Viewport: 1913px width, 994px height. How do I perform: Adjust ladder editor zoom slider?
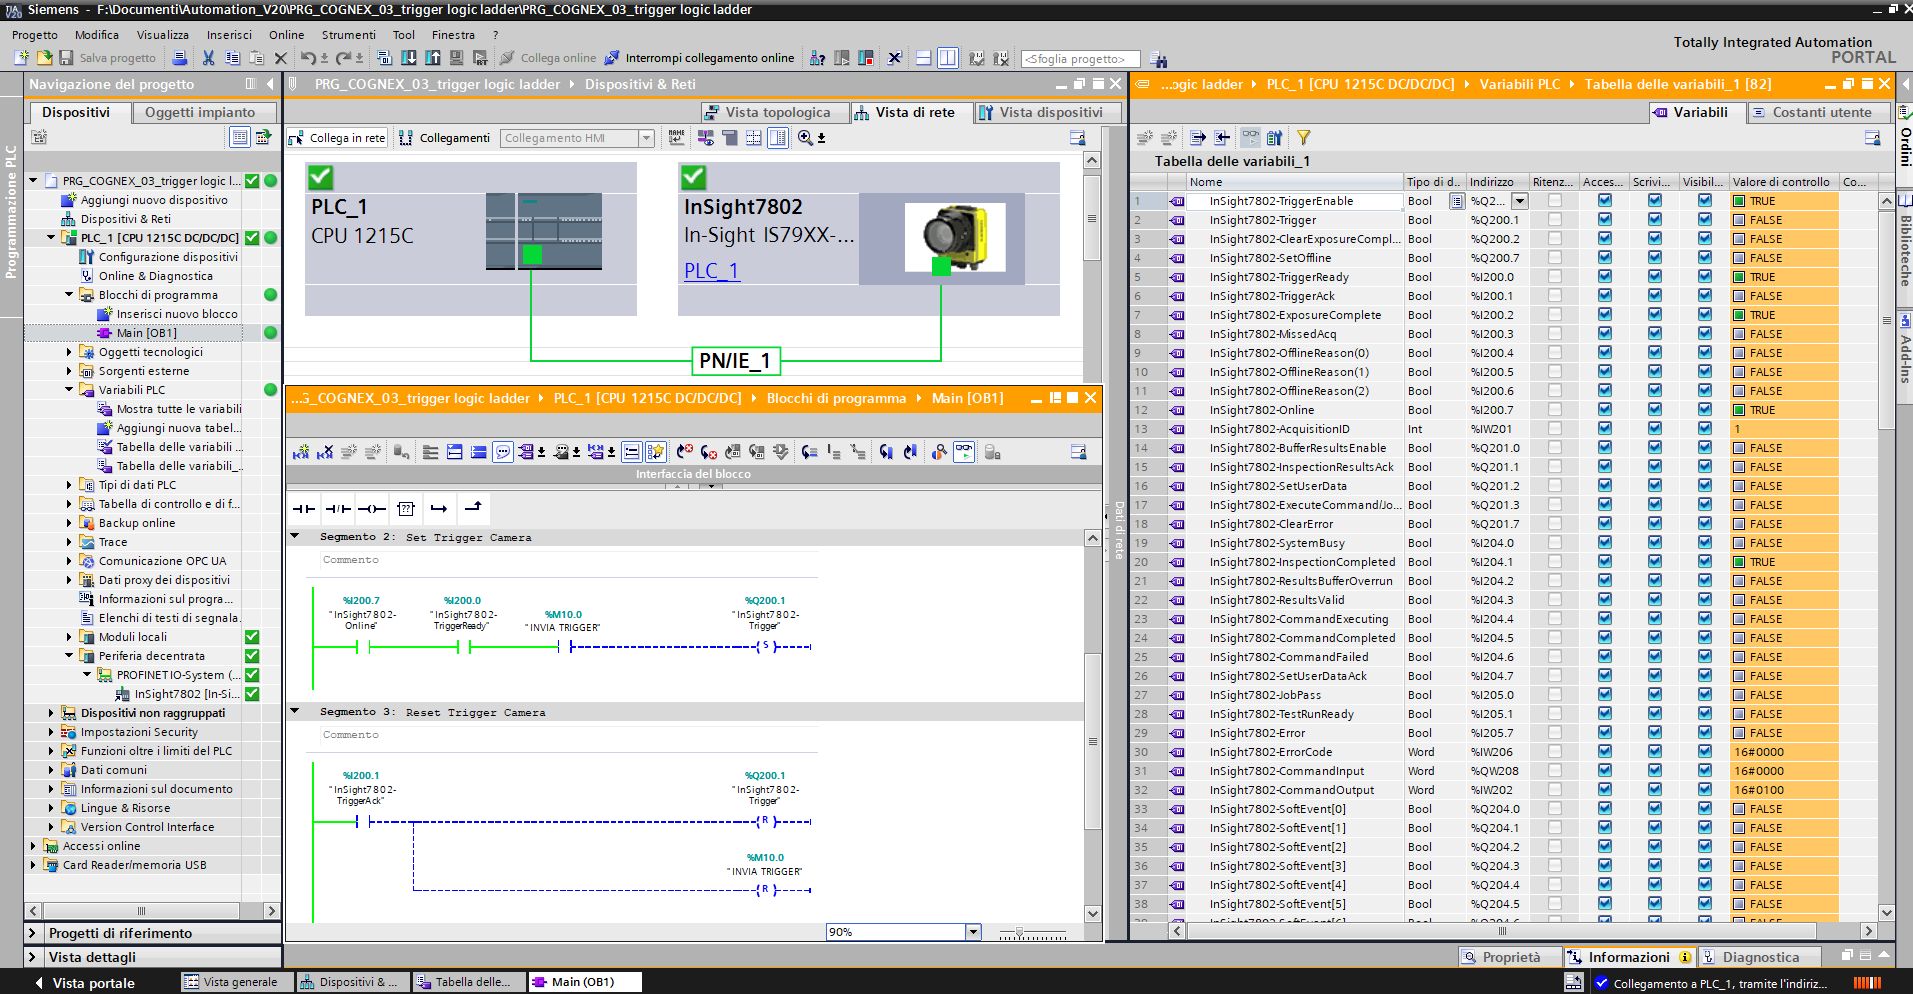[x=1019, y=932]
